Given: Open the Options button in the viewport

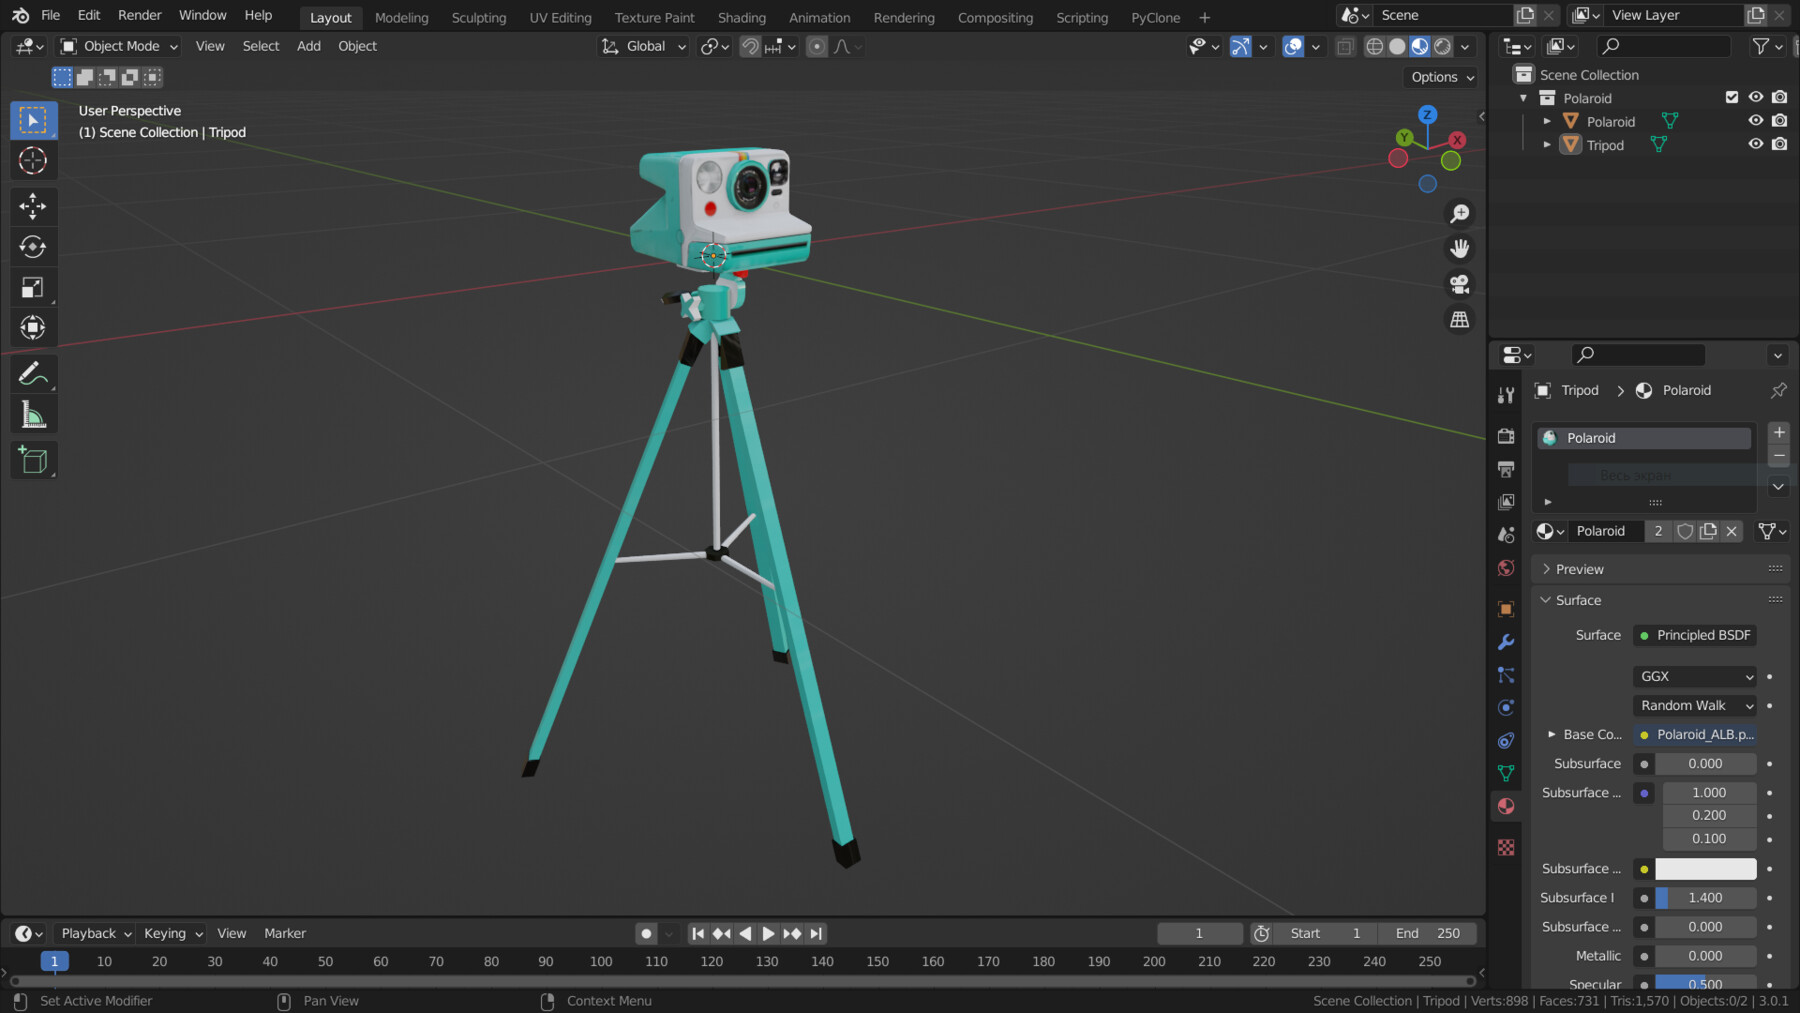Looking at the screenshot, I should click(1438, 77).
